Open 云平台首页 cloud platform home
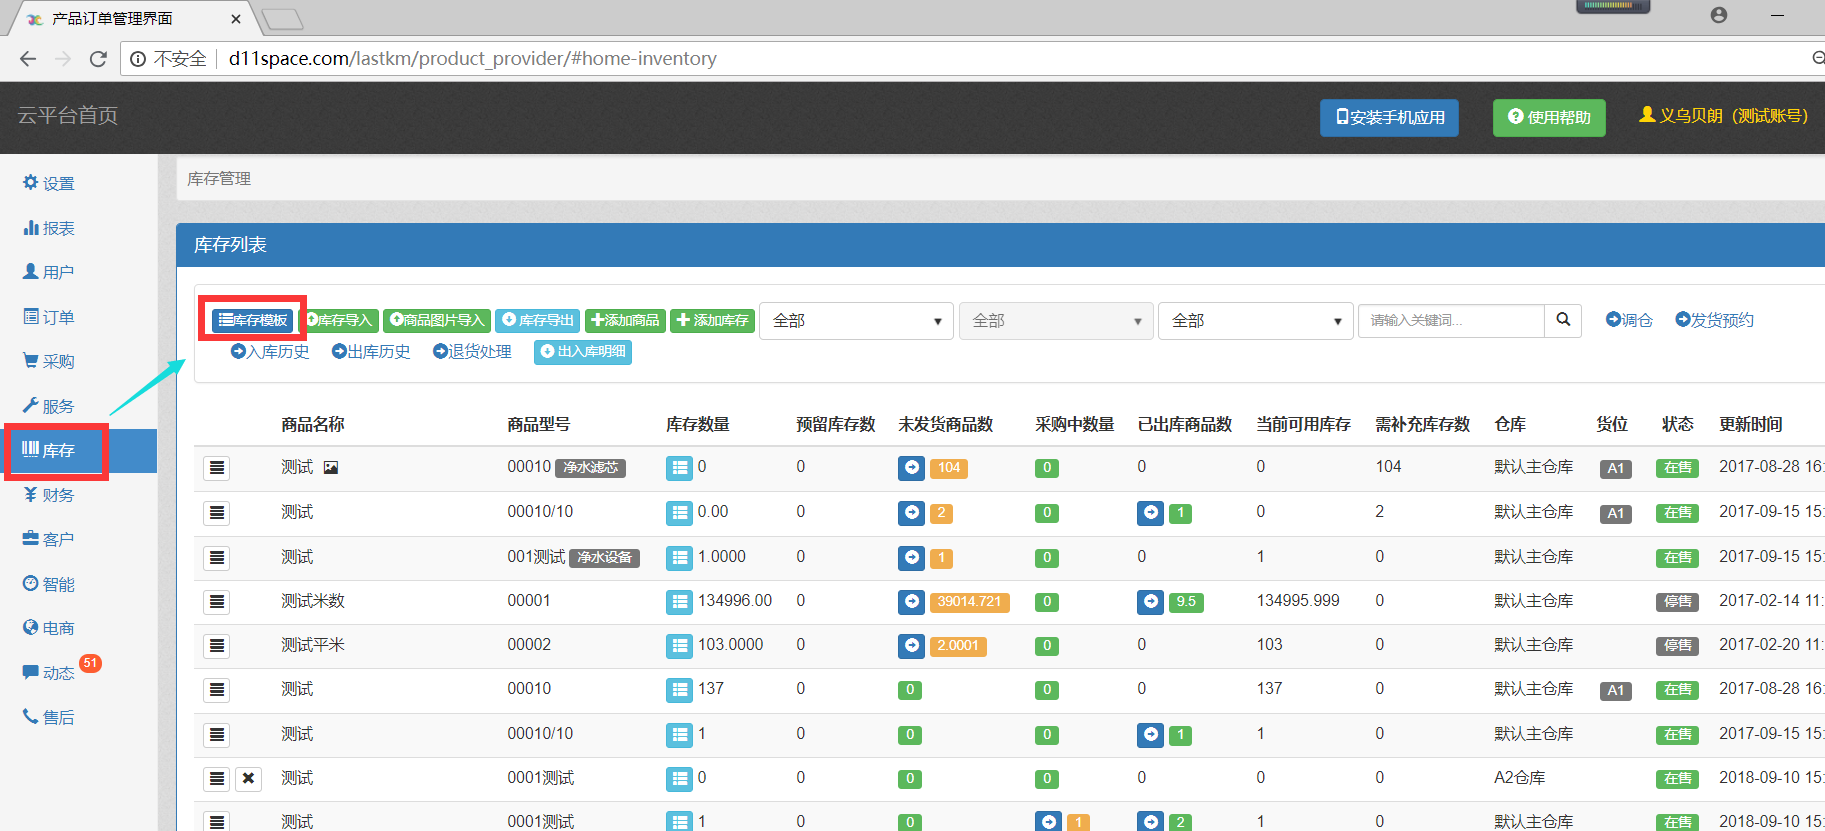The image size is (1825, 831). pos(67,115)
